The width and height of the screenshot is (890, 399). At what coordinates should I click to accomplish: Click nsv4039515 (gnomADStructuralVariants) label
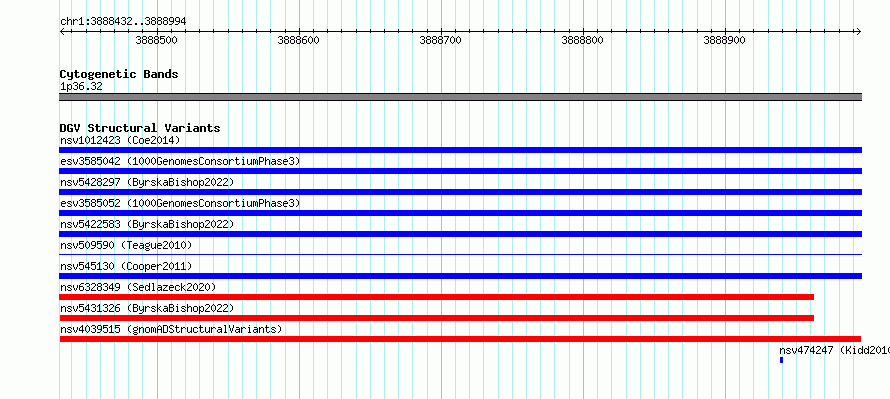(x=171, y=329)
